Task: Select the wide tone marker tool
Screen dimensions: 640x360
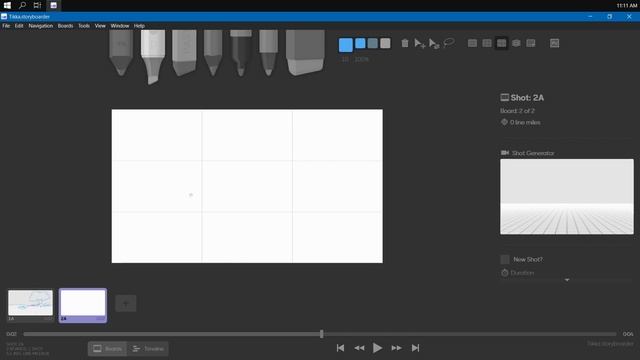Action: tap(184, 53)
